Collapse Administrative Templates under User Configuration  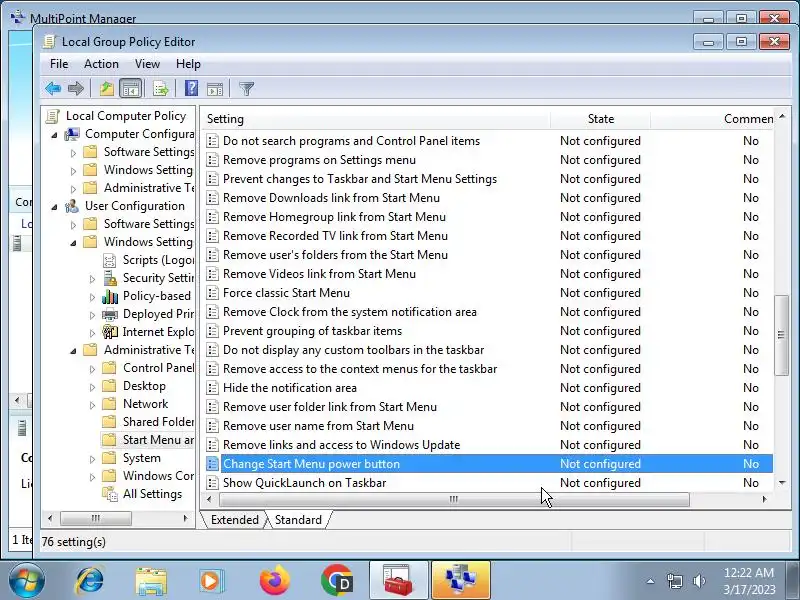click(73, 351)
